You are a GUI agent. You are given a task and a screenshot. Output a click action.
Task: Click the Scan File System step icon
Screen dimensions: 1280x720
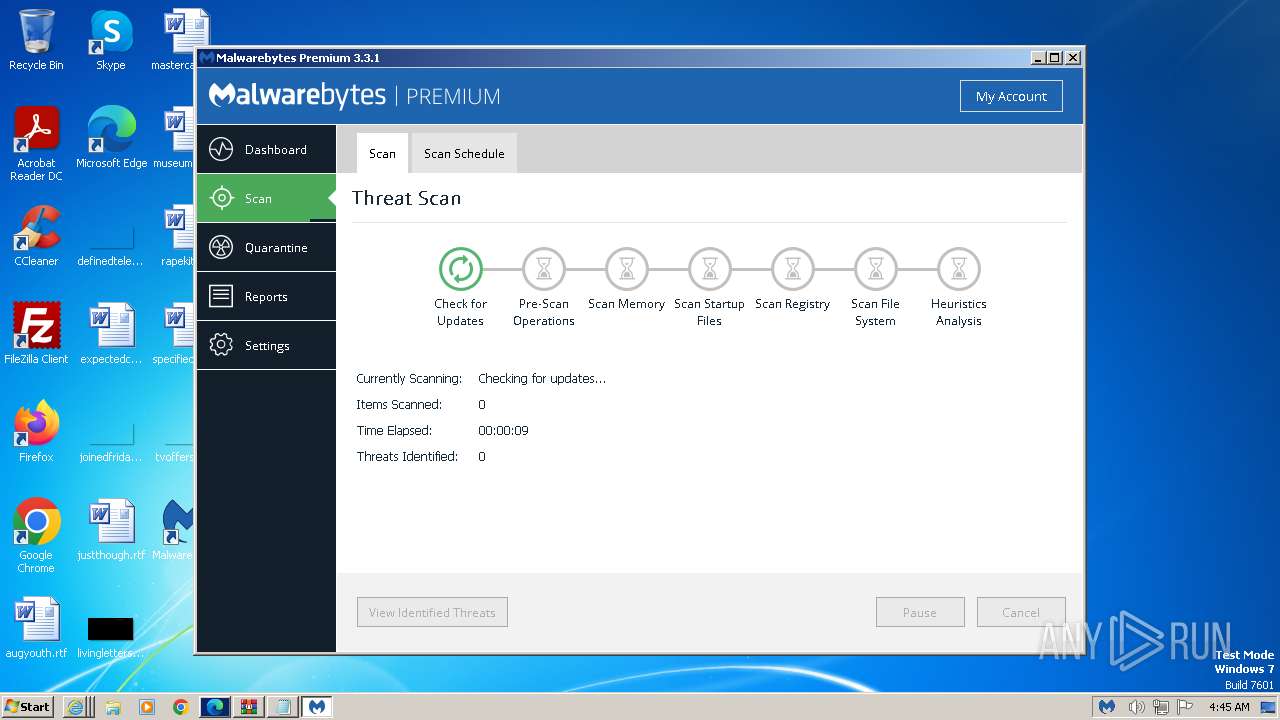[876, 269]
